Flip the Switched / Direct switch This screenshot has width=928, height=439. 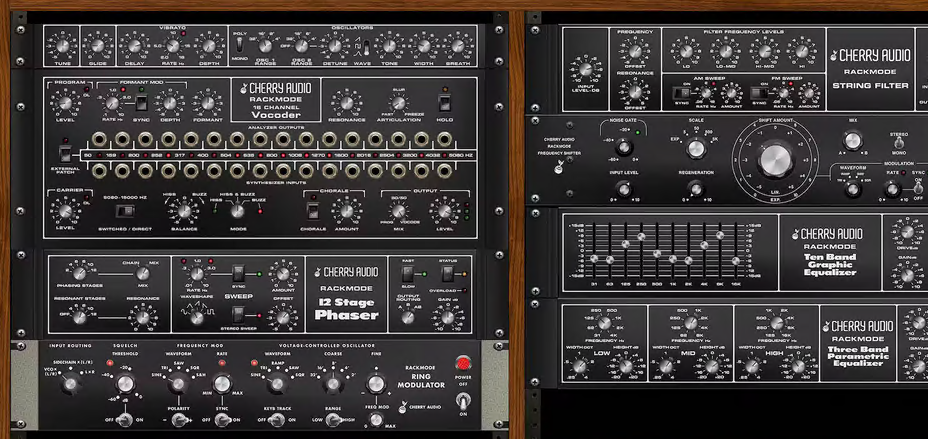coord(125,211)
